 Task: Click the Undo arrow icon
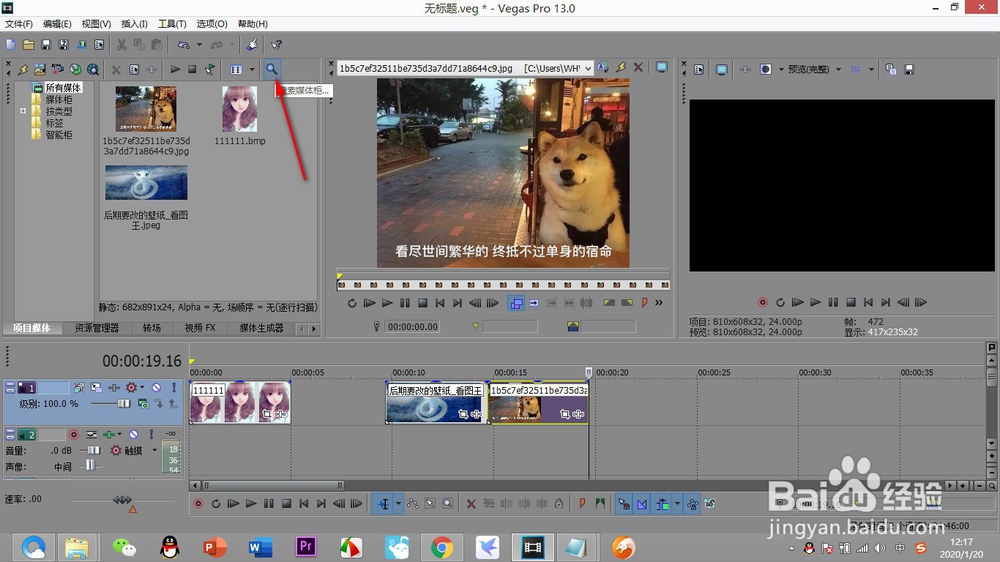184,45
